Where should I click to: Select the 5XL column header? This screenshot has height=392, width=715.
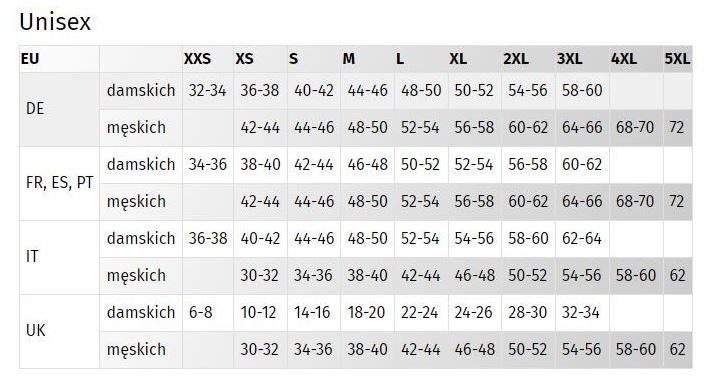coord(677,59)
